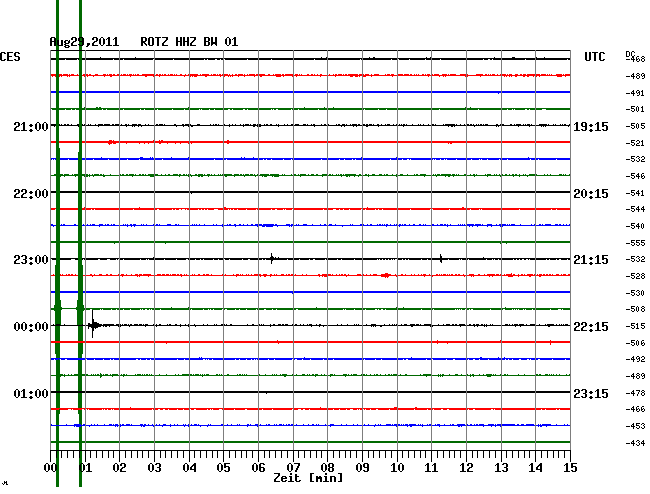Select the 01:00 local time label
The width and height of the screenshot is (650, 494).
[x=31, y=393]
